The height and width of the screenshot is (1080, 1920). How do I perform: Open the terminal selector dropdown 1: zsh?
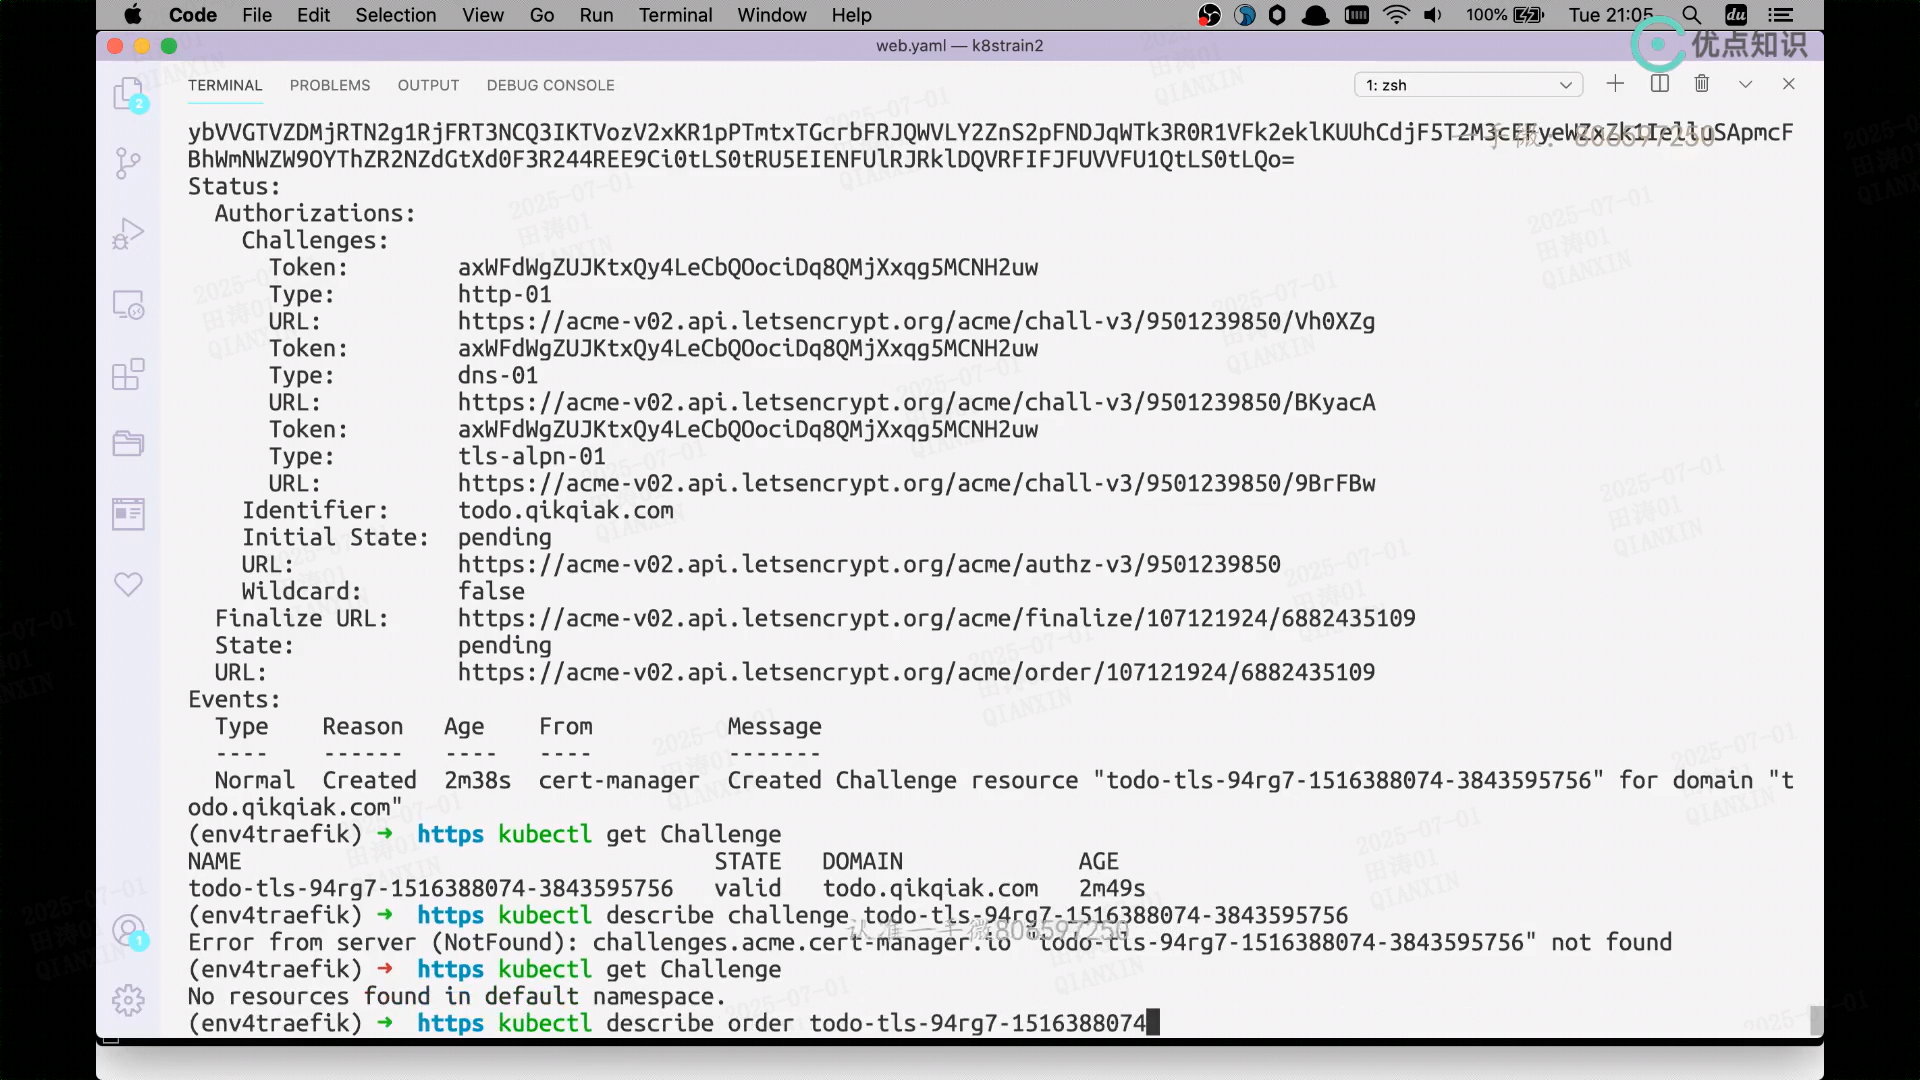(x=1468, y=85)
